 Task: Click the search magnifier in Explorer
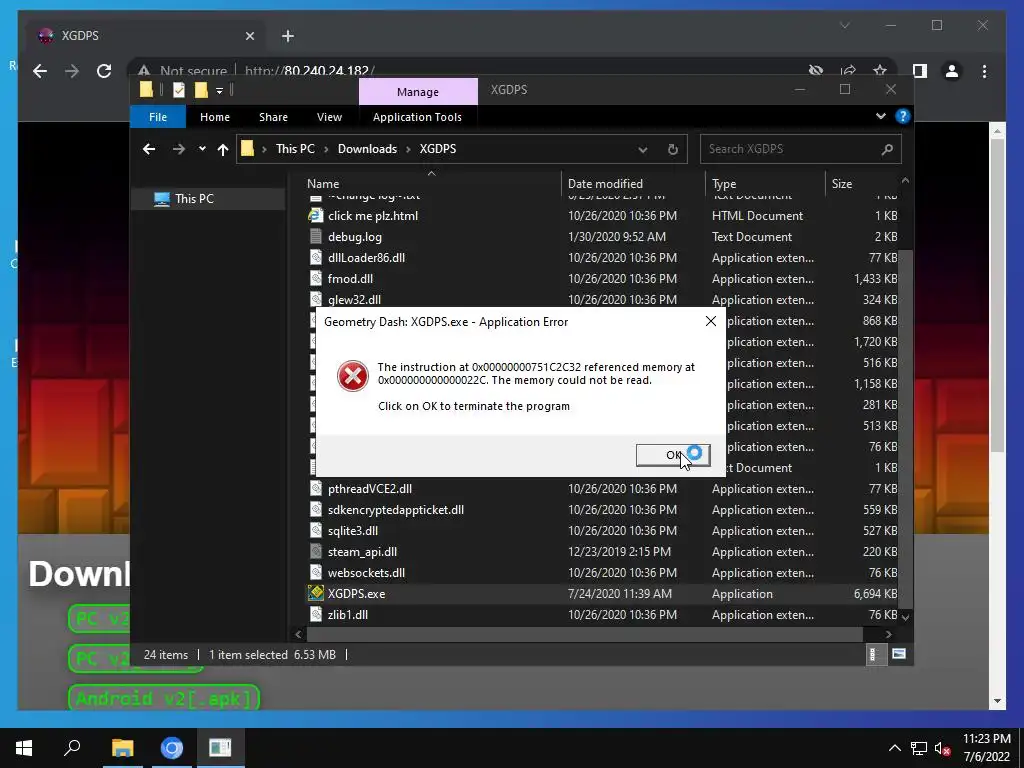[x=887, y=150]
